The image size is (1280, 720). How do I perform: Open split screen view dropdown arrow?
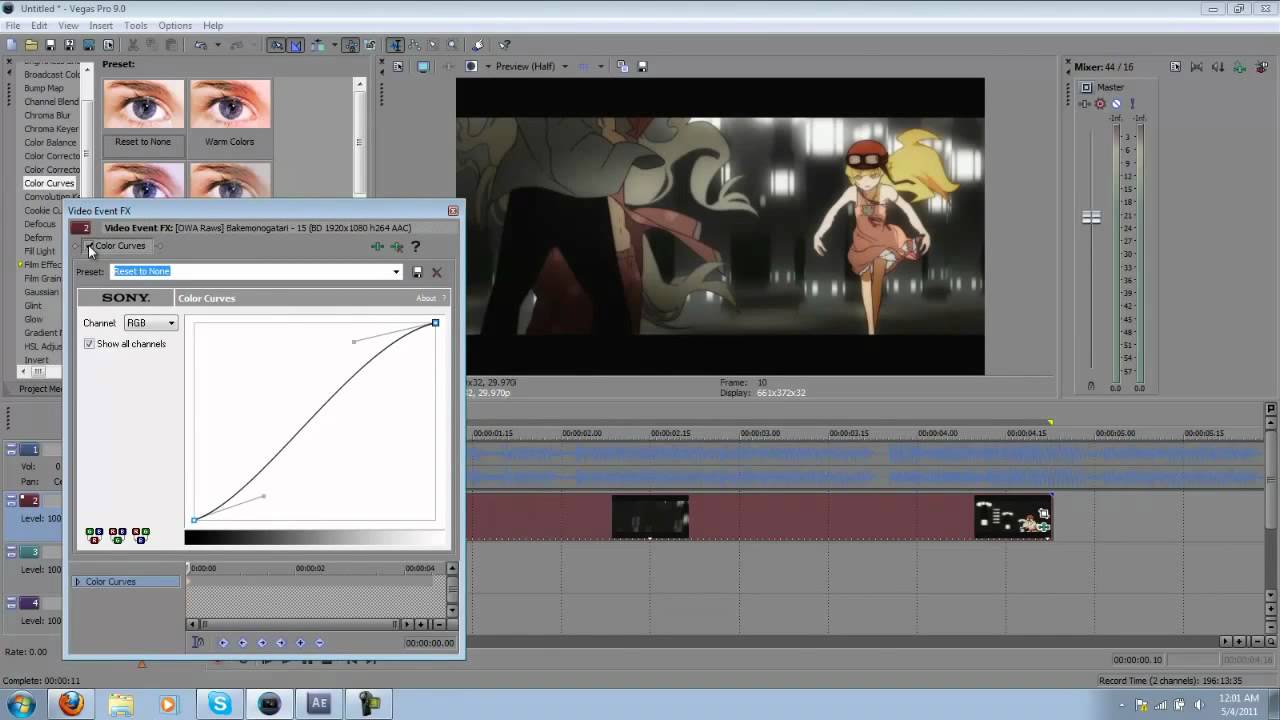click(488, 66)
